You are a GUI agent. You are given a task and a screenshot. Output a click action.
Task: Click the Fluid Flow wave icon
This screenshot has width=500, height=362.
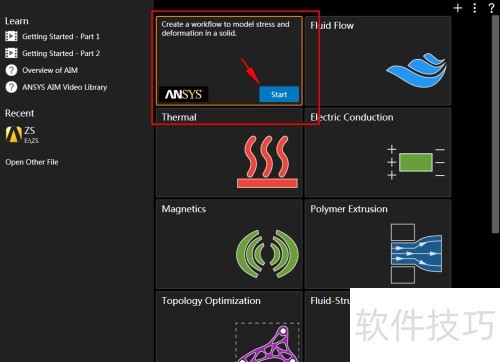pyautogui.click(x=417, y=71)
